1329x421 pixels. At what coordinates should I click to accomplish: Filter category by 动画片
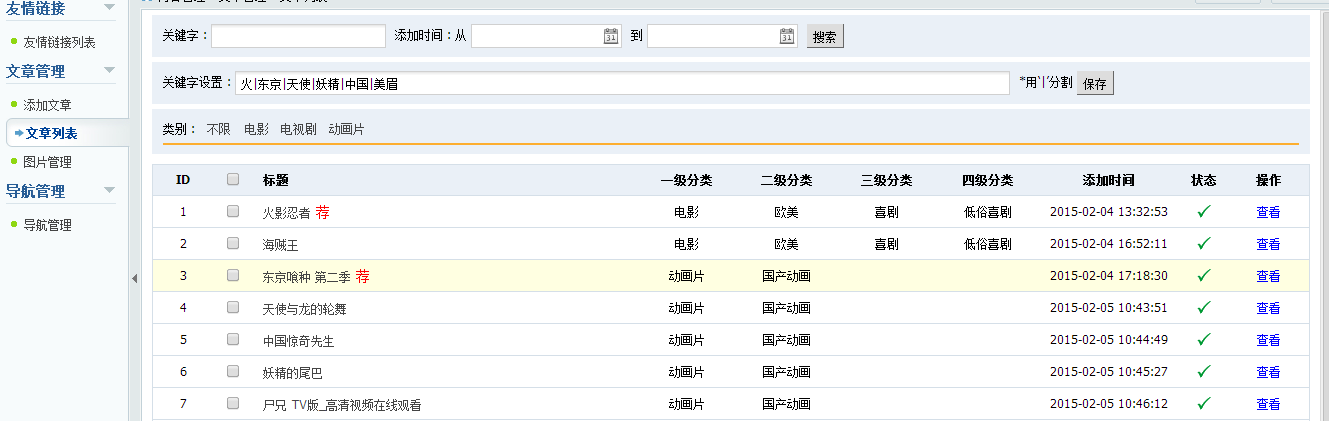346,129
